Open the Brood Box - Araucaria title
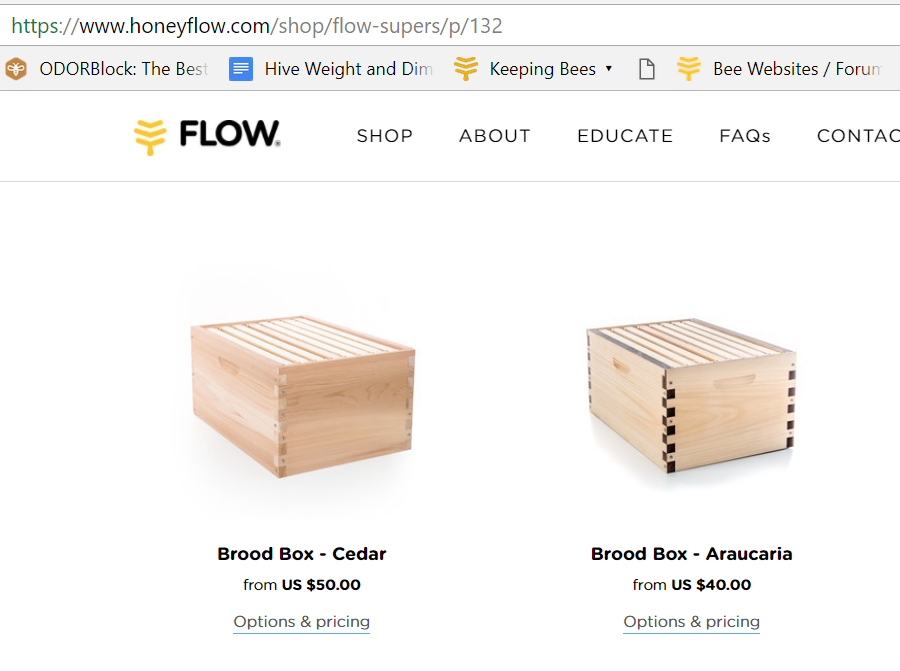The width and height of the screenshot is (900, 671). pos(692,554)
